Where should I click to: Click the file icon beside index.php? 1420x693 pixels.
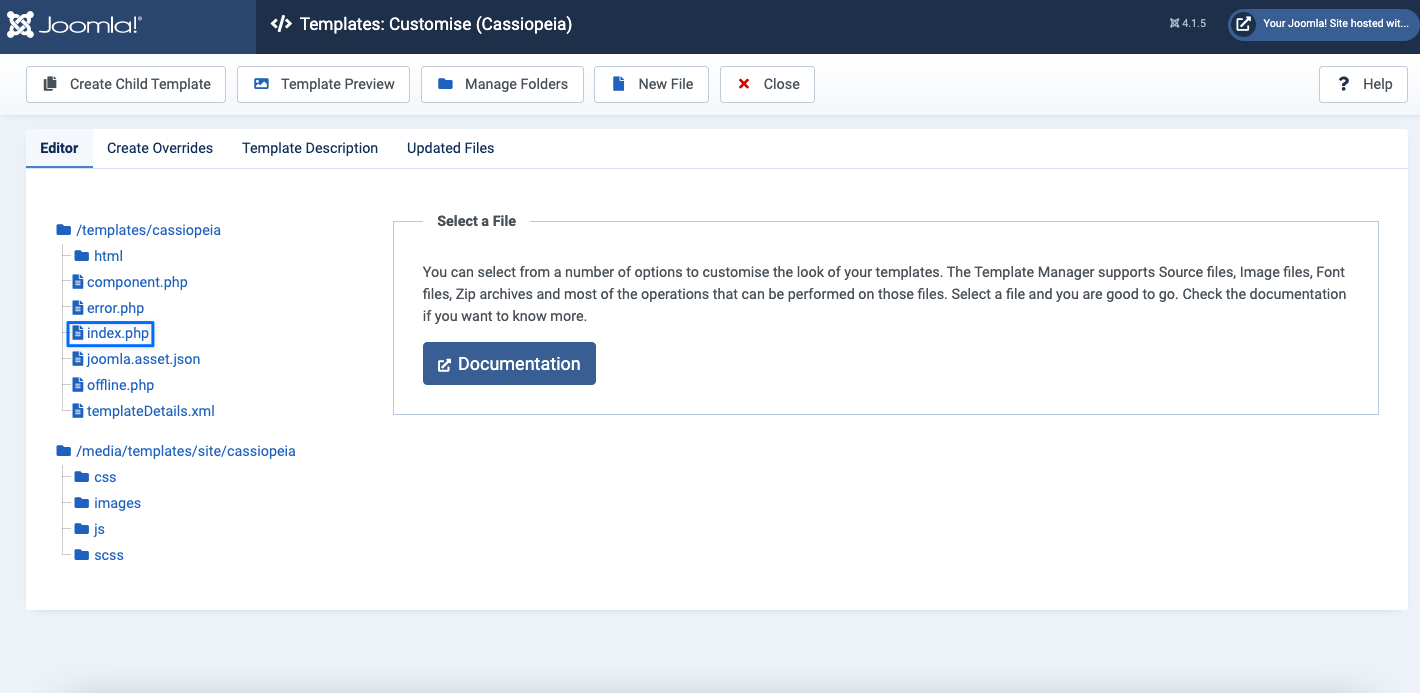78,333
